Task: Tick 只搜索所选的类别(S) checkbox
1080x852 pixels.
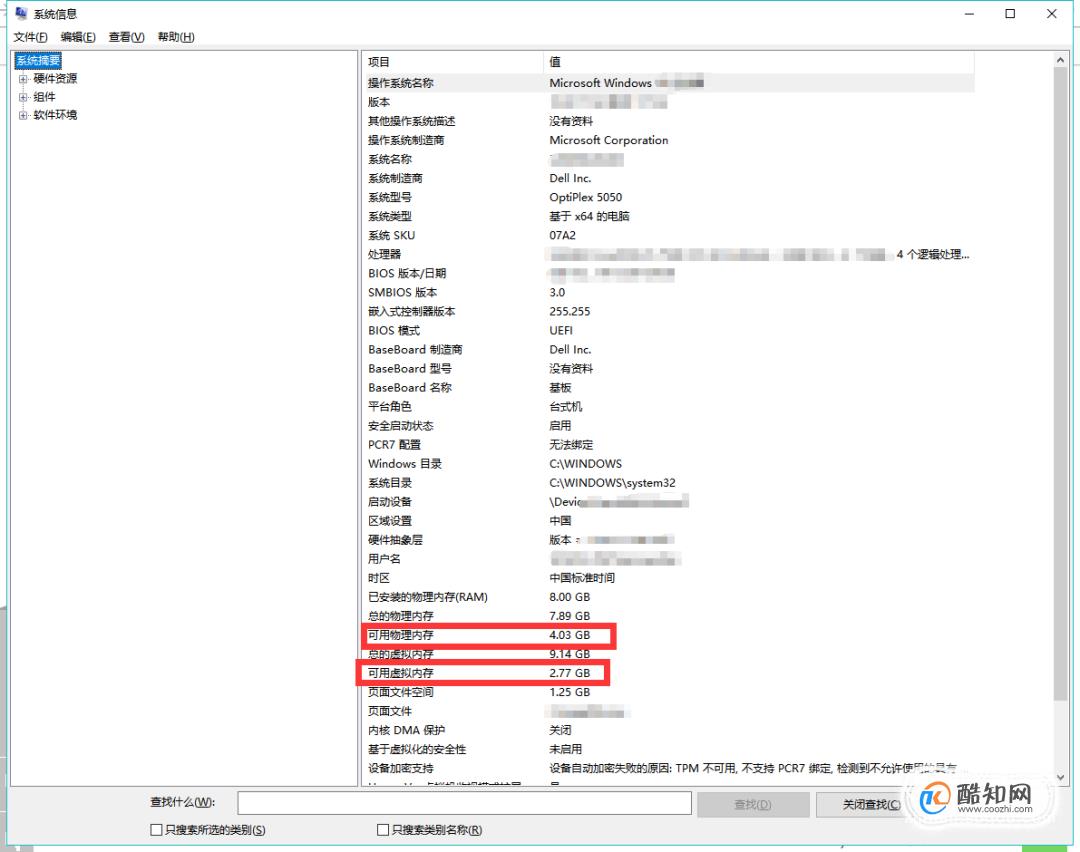Action: click(156, 830)
